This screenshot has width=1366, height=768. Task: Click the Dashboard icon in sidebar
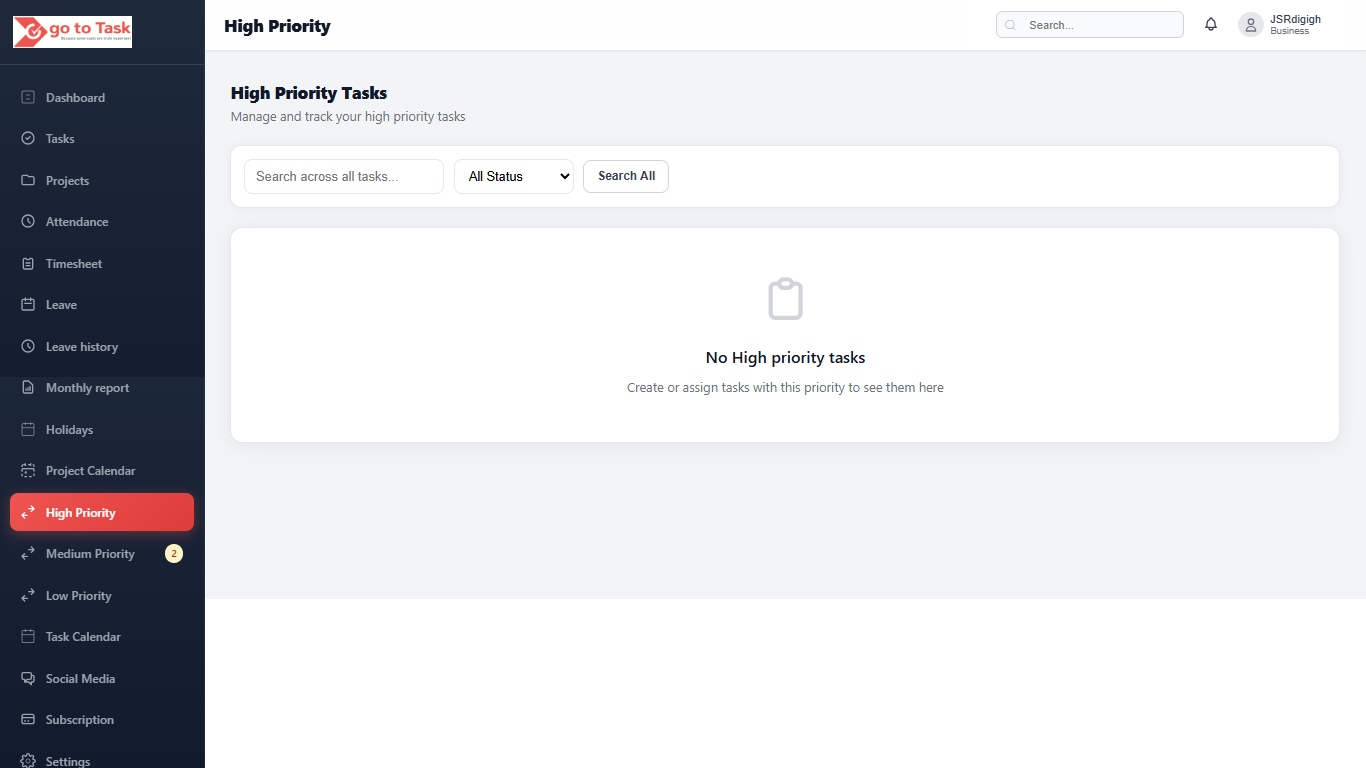[x=28, y=97]
